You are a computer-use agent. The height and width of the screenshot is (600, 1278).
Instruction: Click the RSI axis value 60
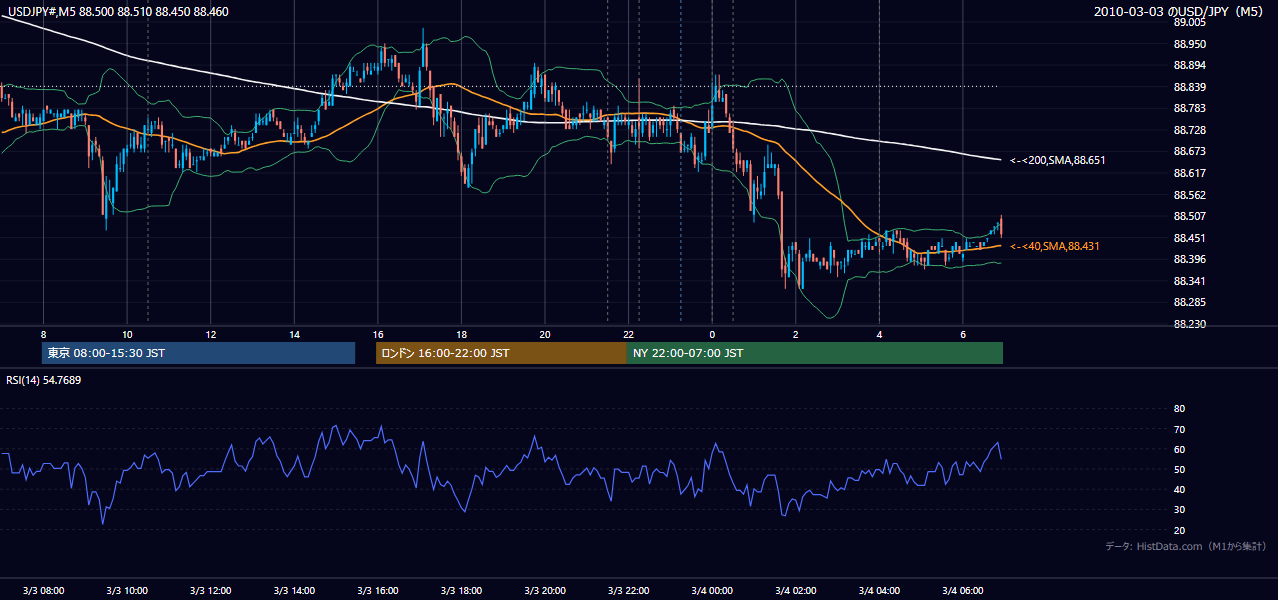tap(1179, 449)
